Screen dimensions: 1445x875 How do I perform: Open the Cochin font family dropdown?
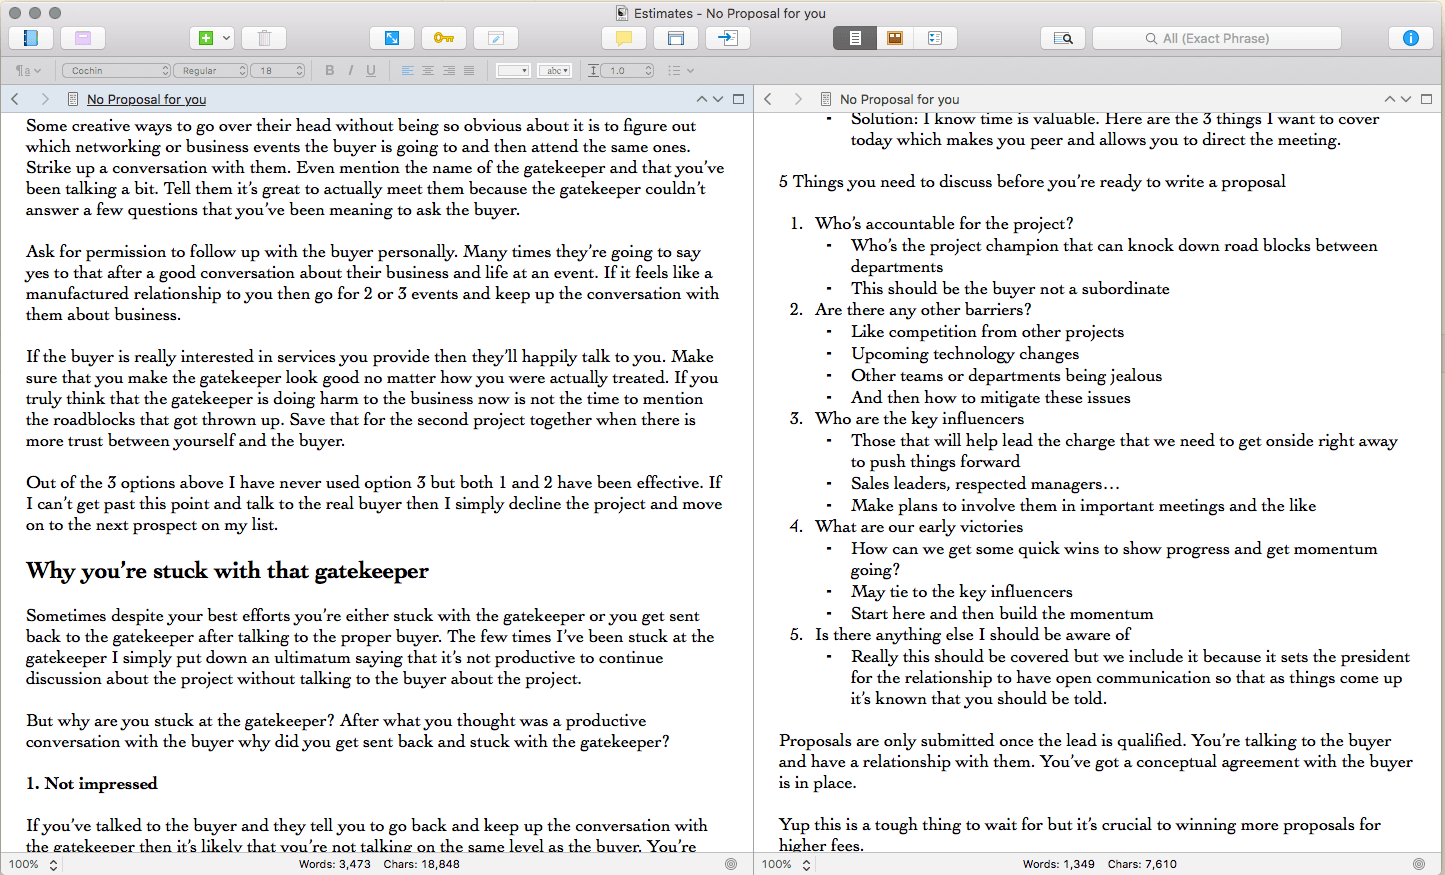(117, 70)
